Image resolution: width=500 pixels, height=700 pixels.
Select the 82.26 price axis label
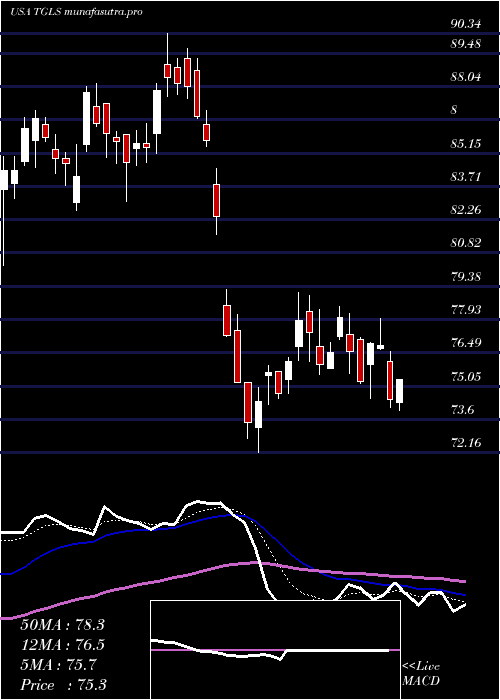pos(466,210)
